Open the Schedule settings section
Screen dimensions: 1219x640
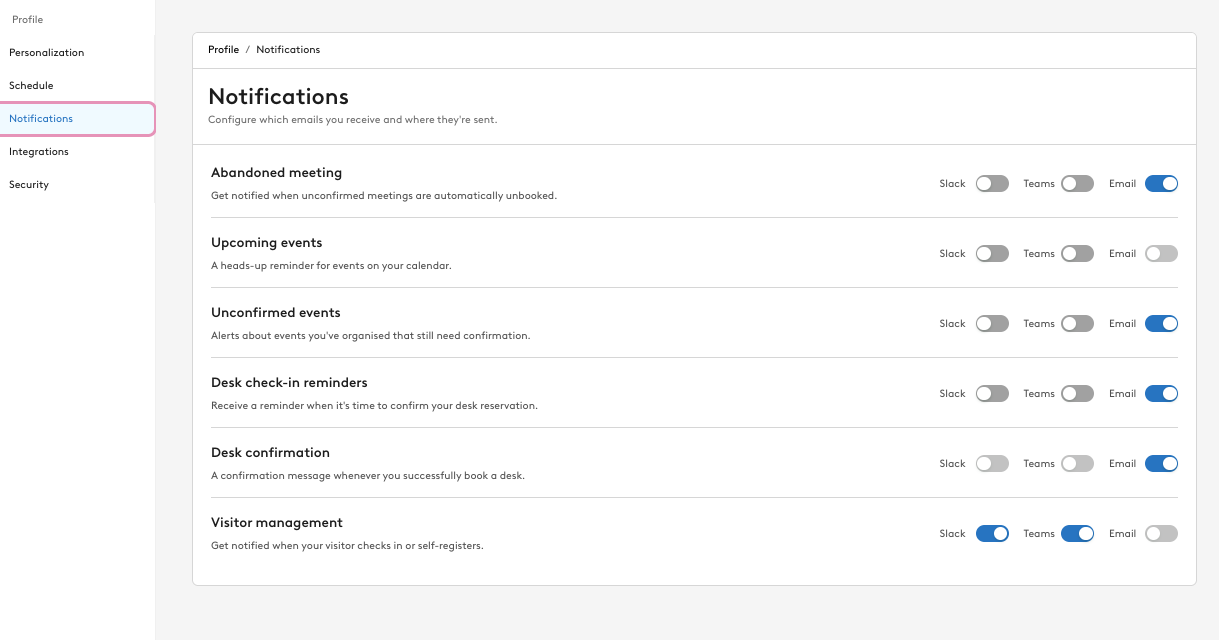tap(31, 85)
